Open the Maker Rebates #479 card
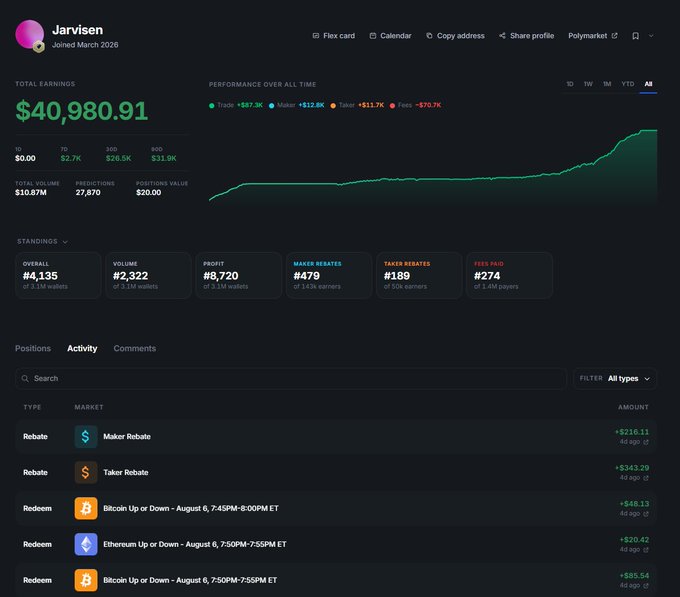680x597 pixels. click(329, 275)
